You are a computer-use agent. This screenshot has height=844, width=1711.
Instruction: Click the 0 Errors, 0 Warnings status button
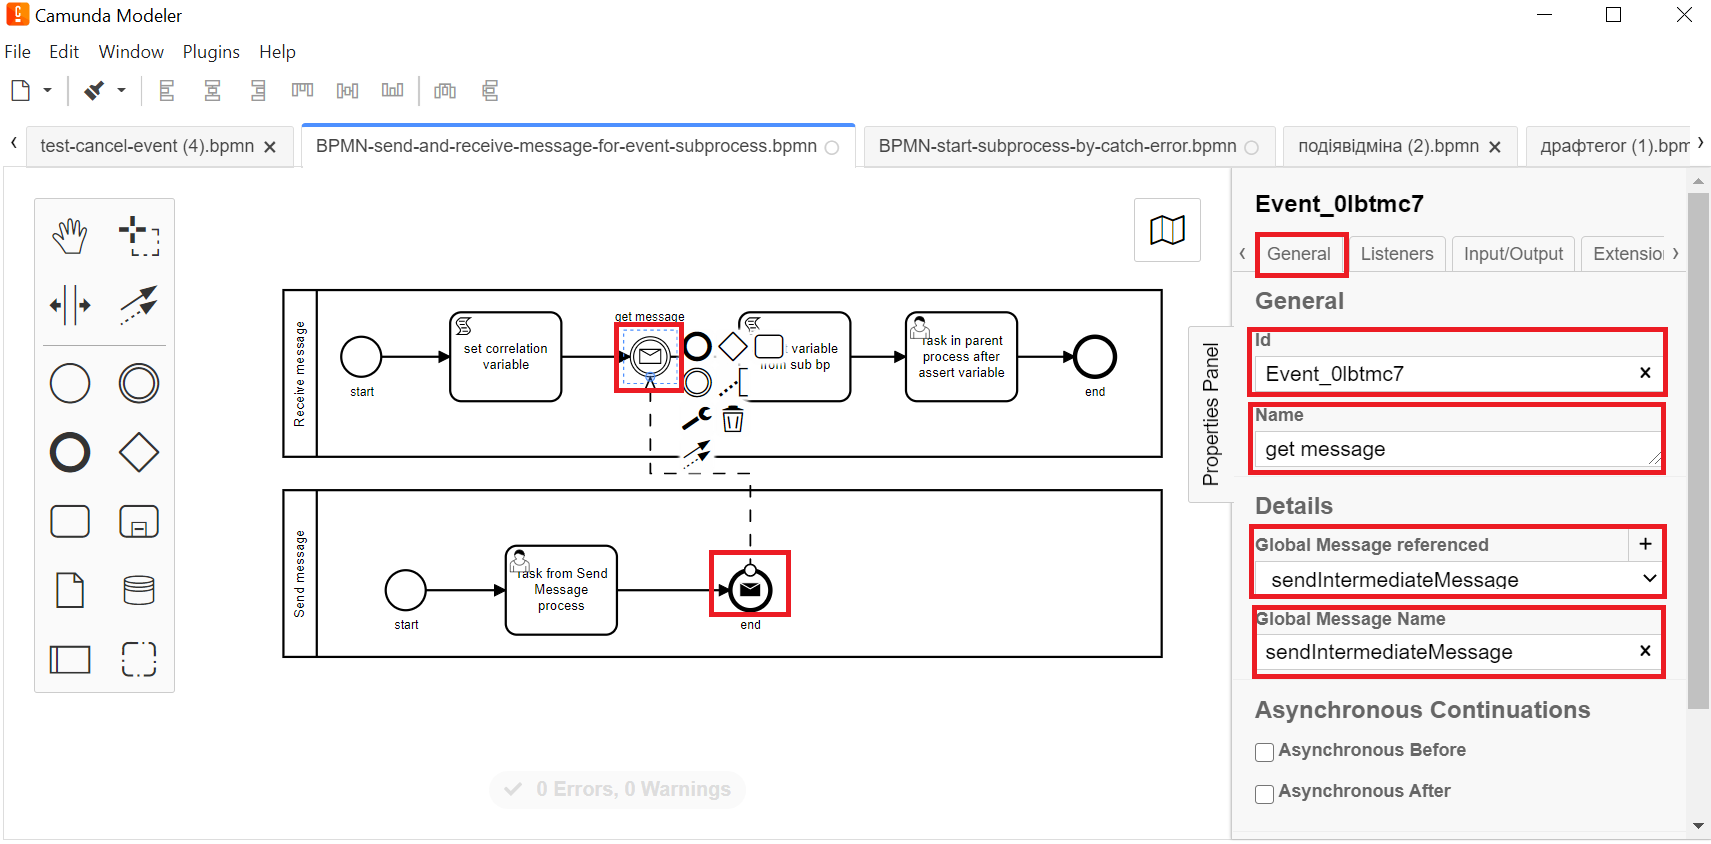pyautogui.click(x=617, y=789)
